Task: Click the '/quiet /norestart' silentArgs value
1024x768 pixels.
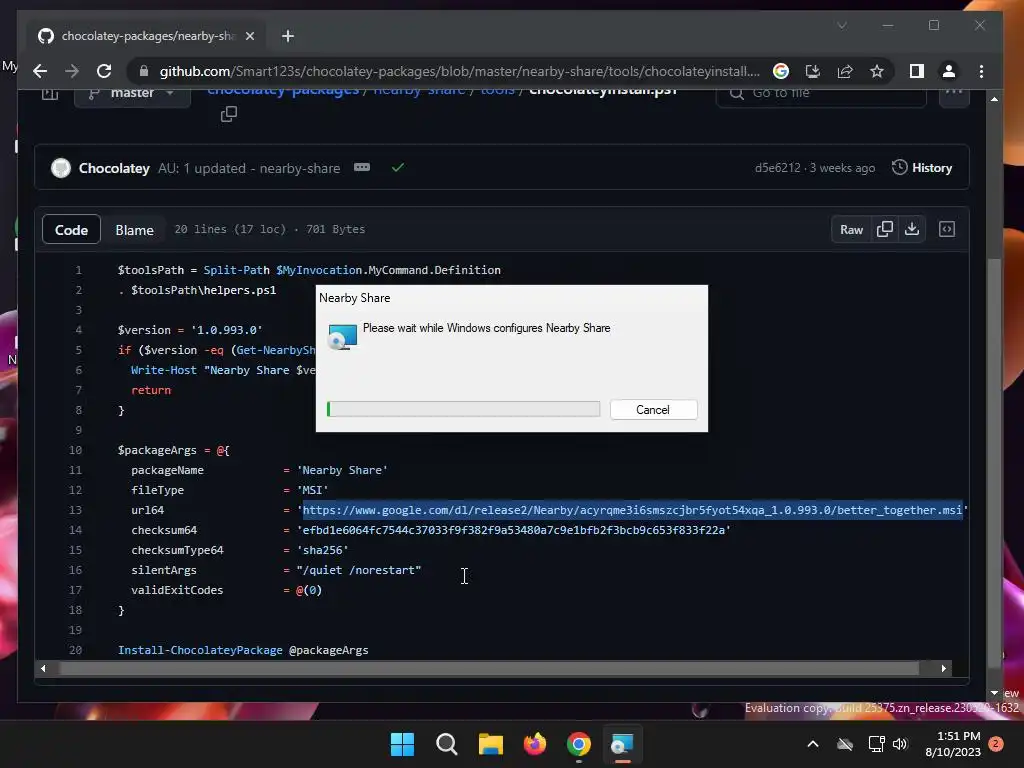Action: click(x=359, y=570)
